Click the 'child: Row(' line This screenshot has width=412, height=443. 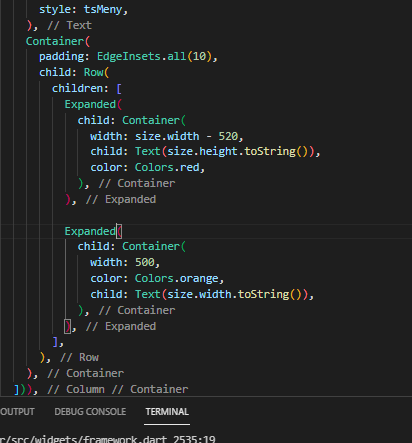pos(74,72)
